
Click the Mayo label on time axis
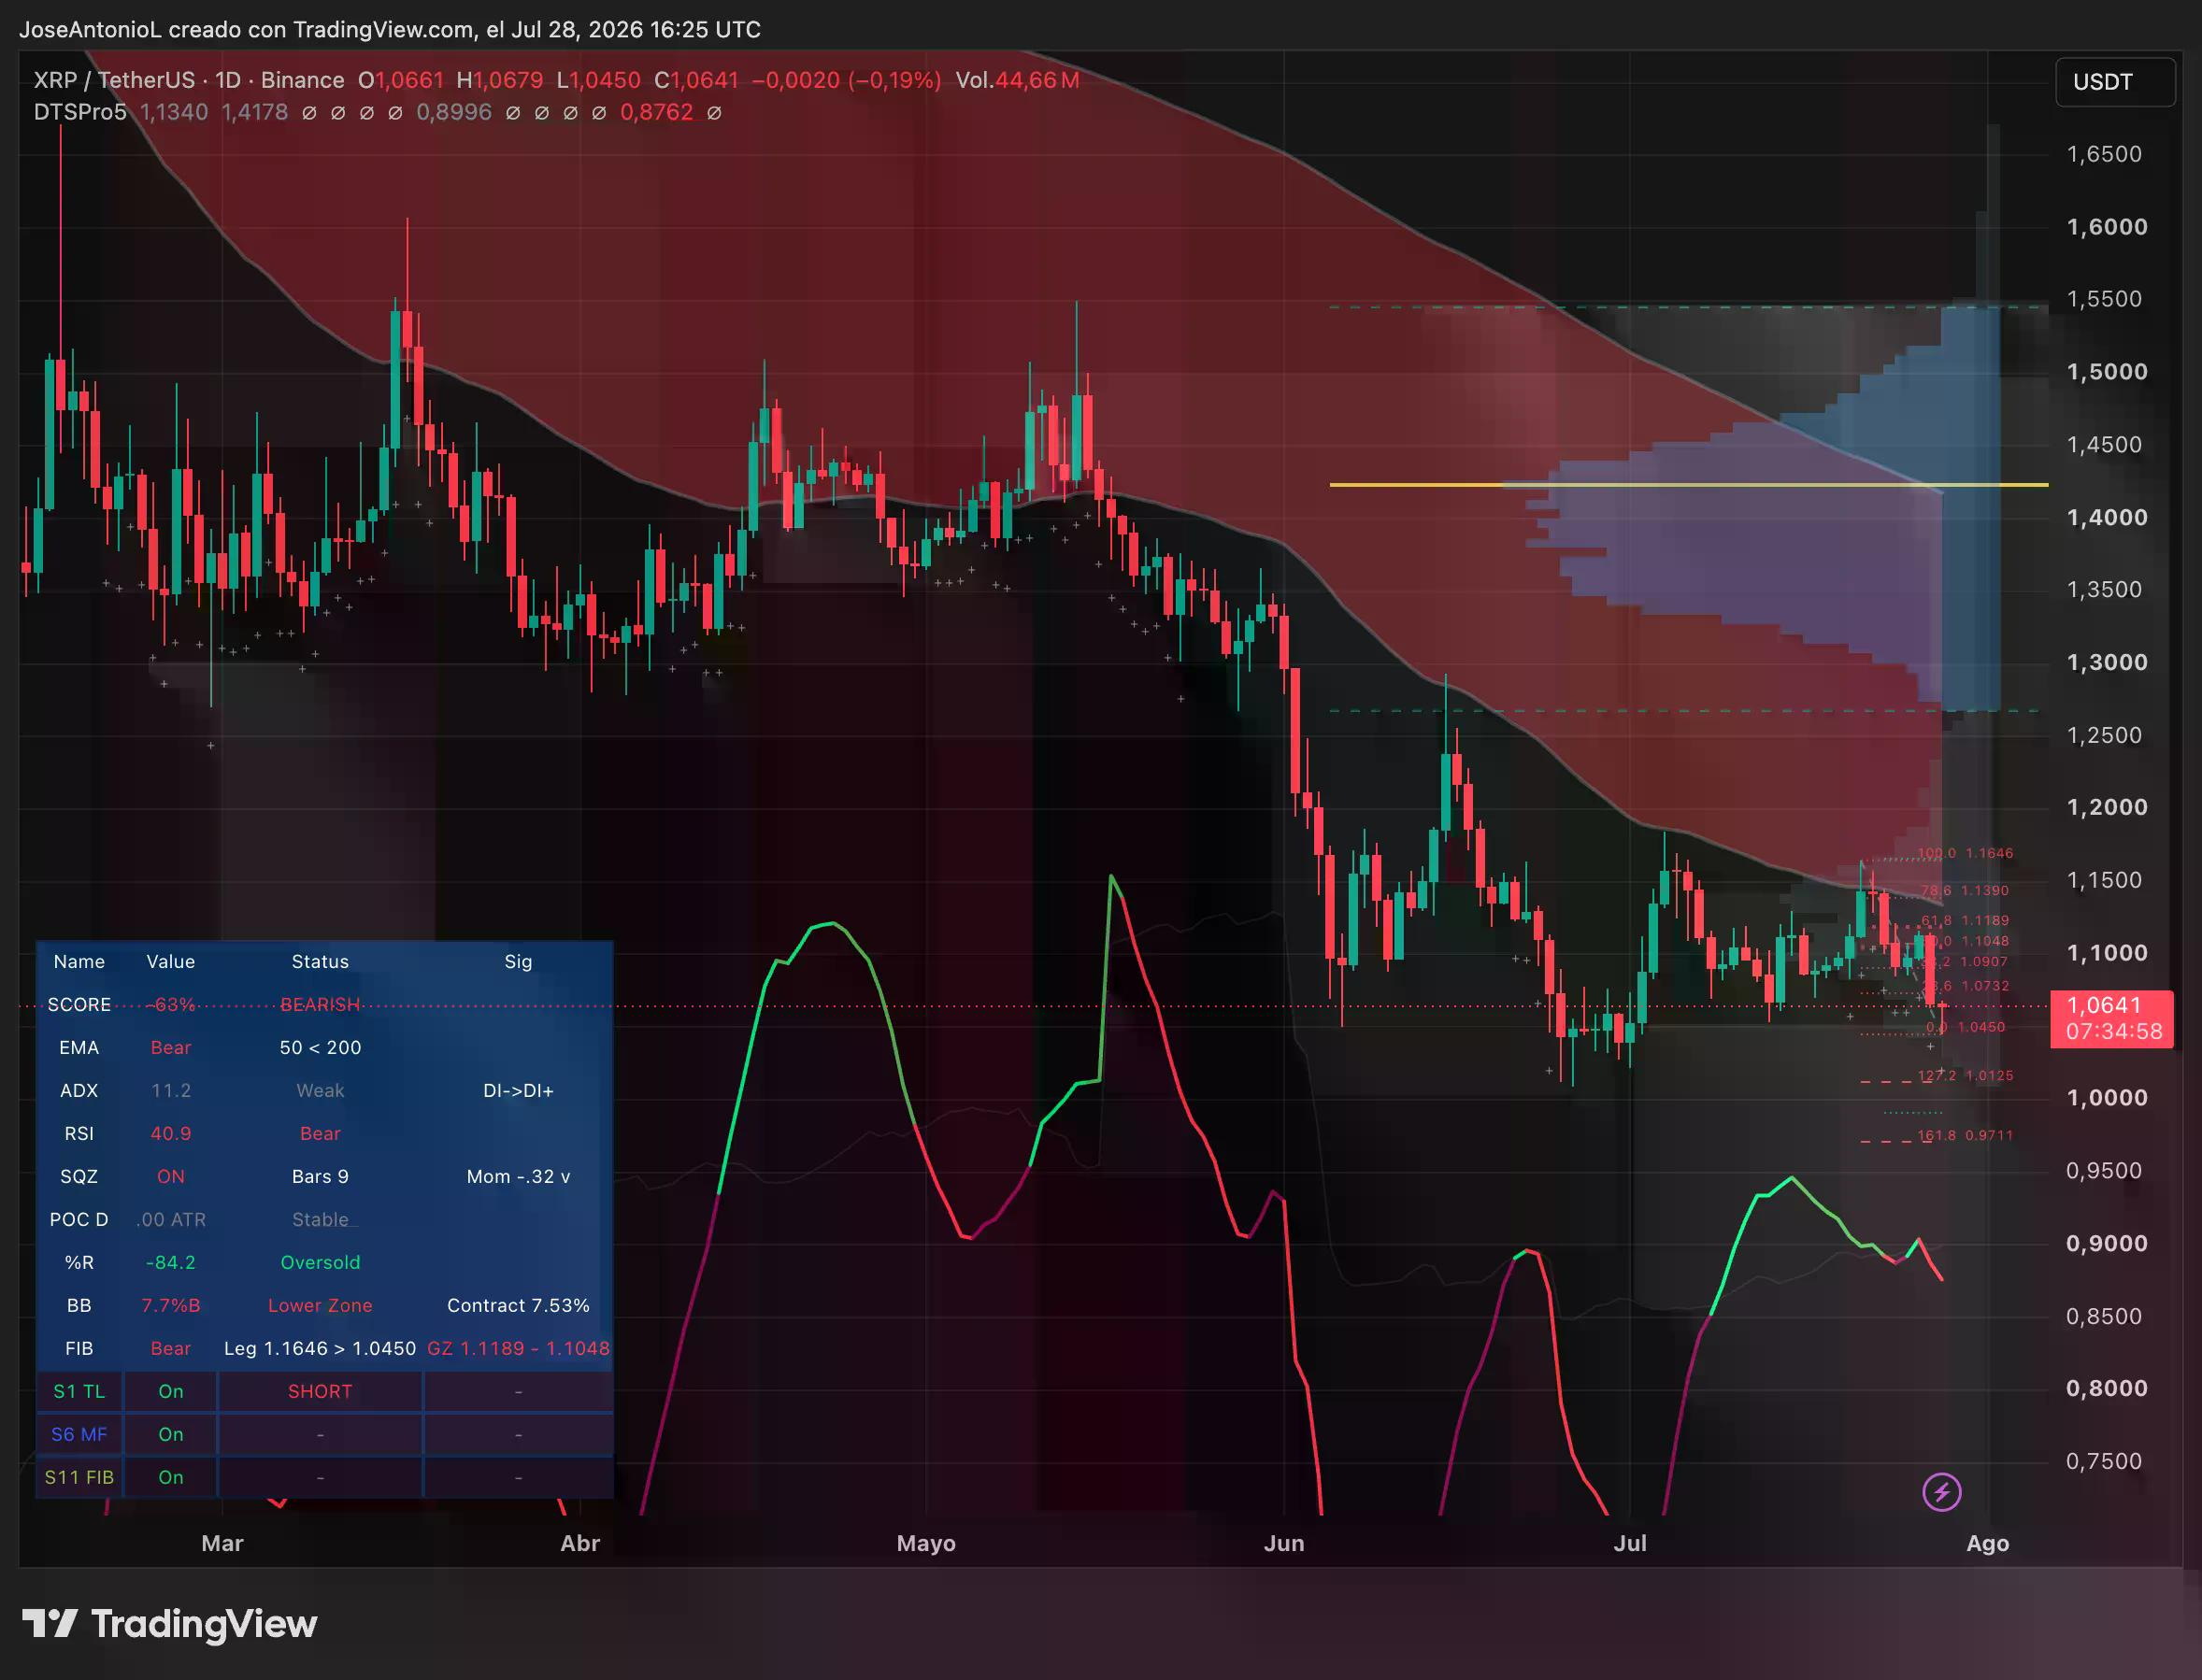[x=926, y=1543]
